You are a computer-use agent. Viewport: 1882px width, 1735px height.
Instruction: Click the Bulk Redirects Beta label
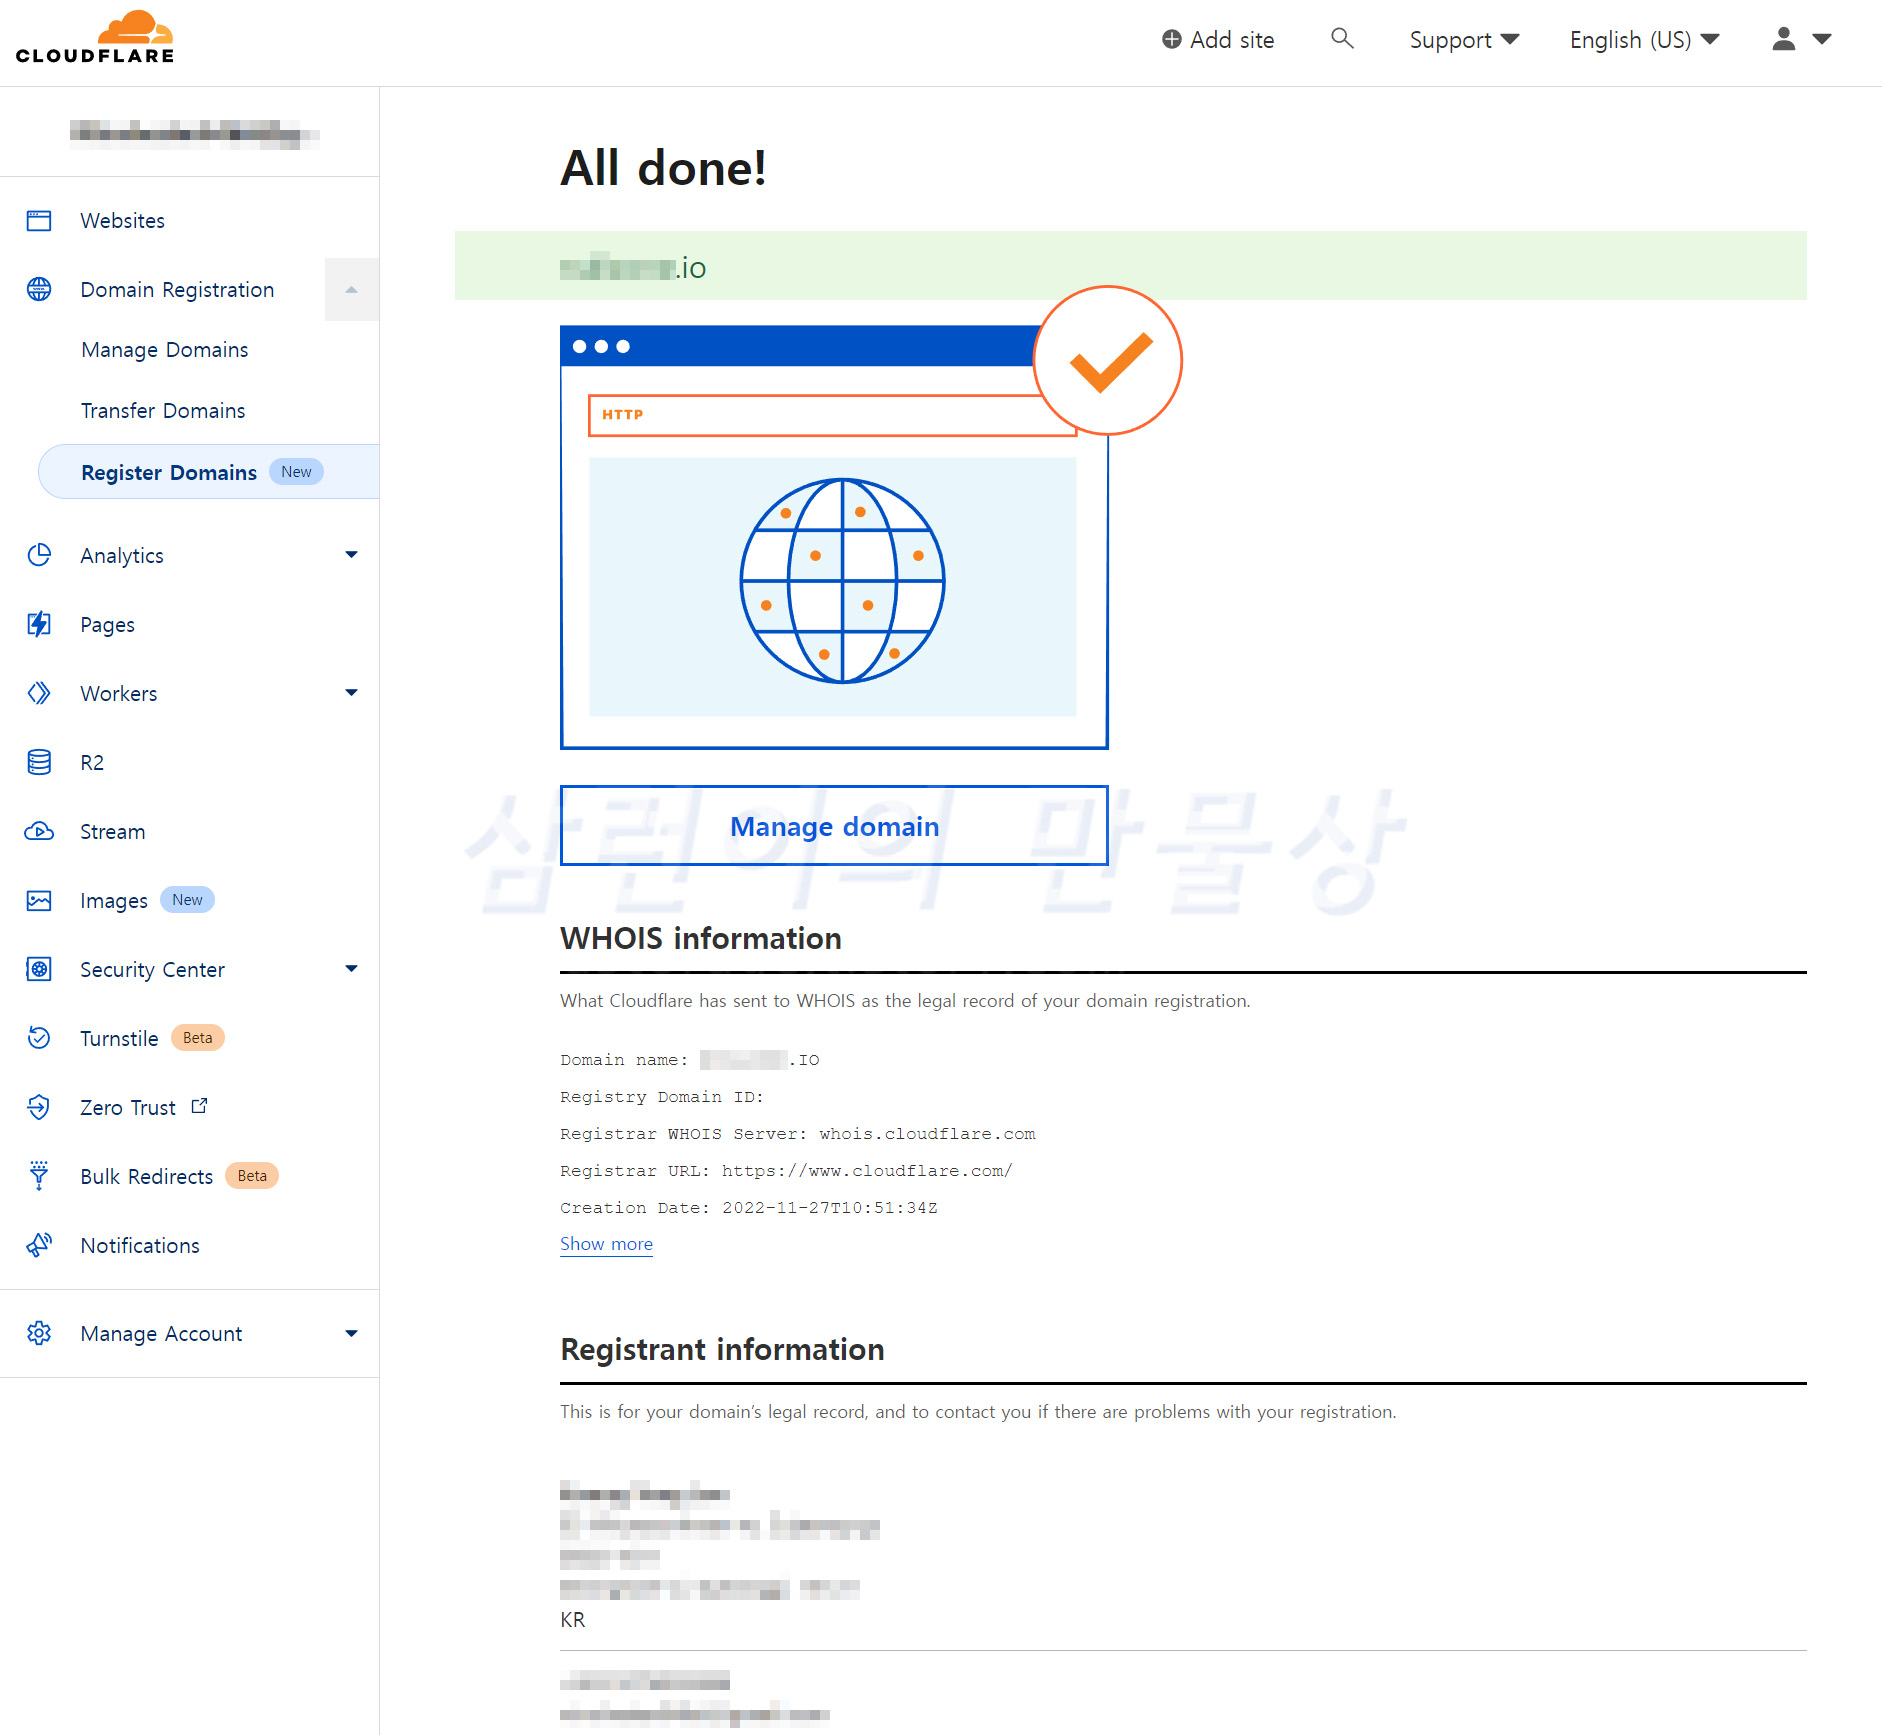point(252,1176)
